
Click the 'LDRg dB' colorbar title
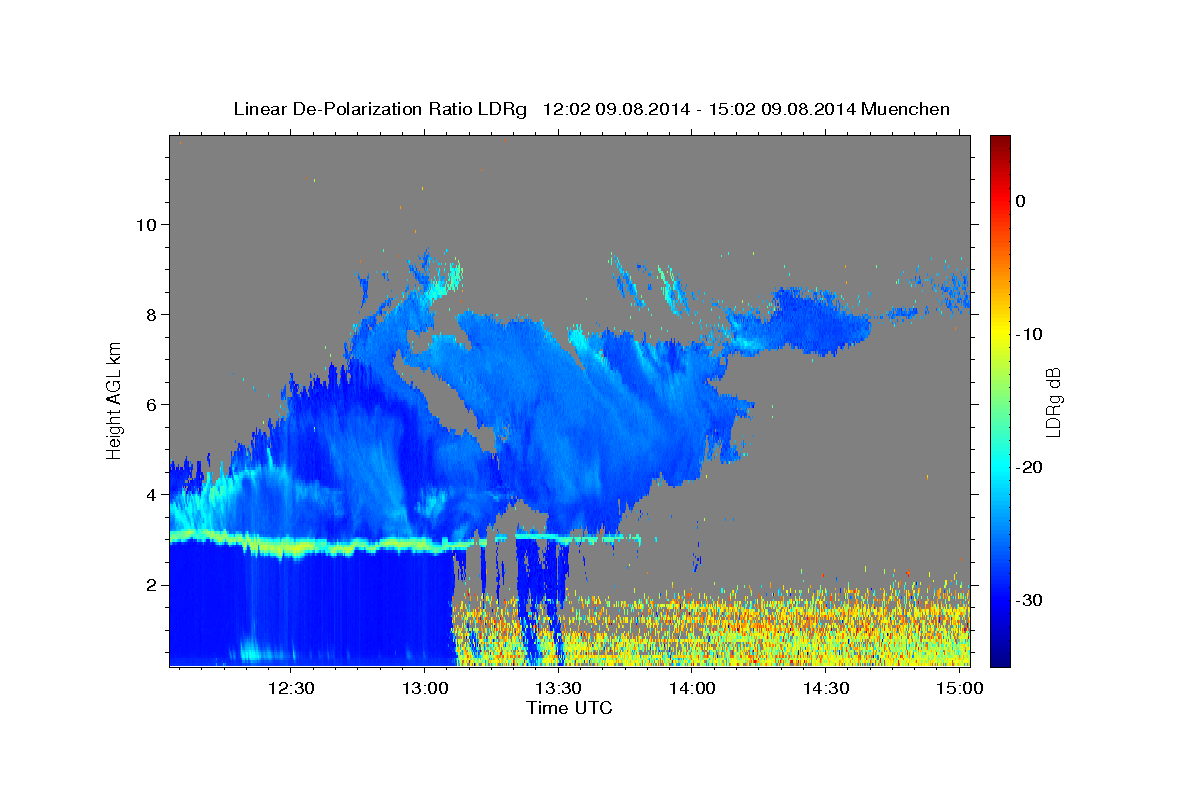tap(1053, 400)
